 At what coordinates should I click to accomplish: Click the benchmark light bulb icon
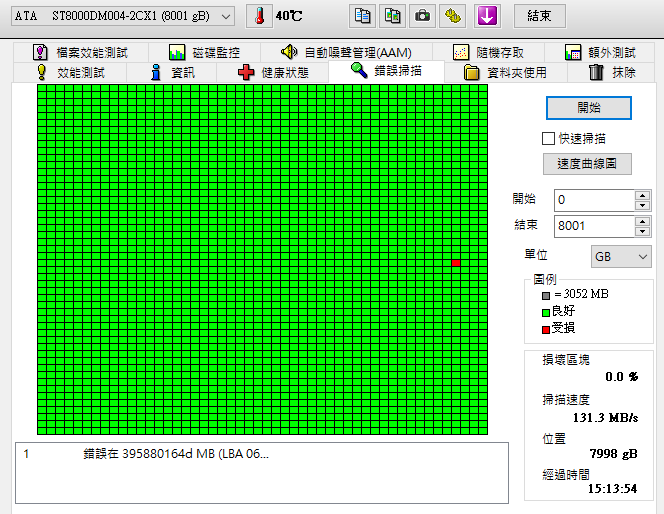pyautogui.click(x=42, y=72)
